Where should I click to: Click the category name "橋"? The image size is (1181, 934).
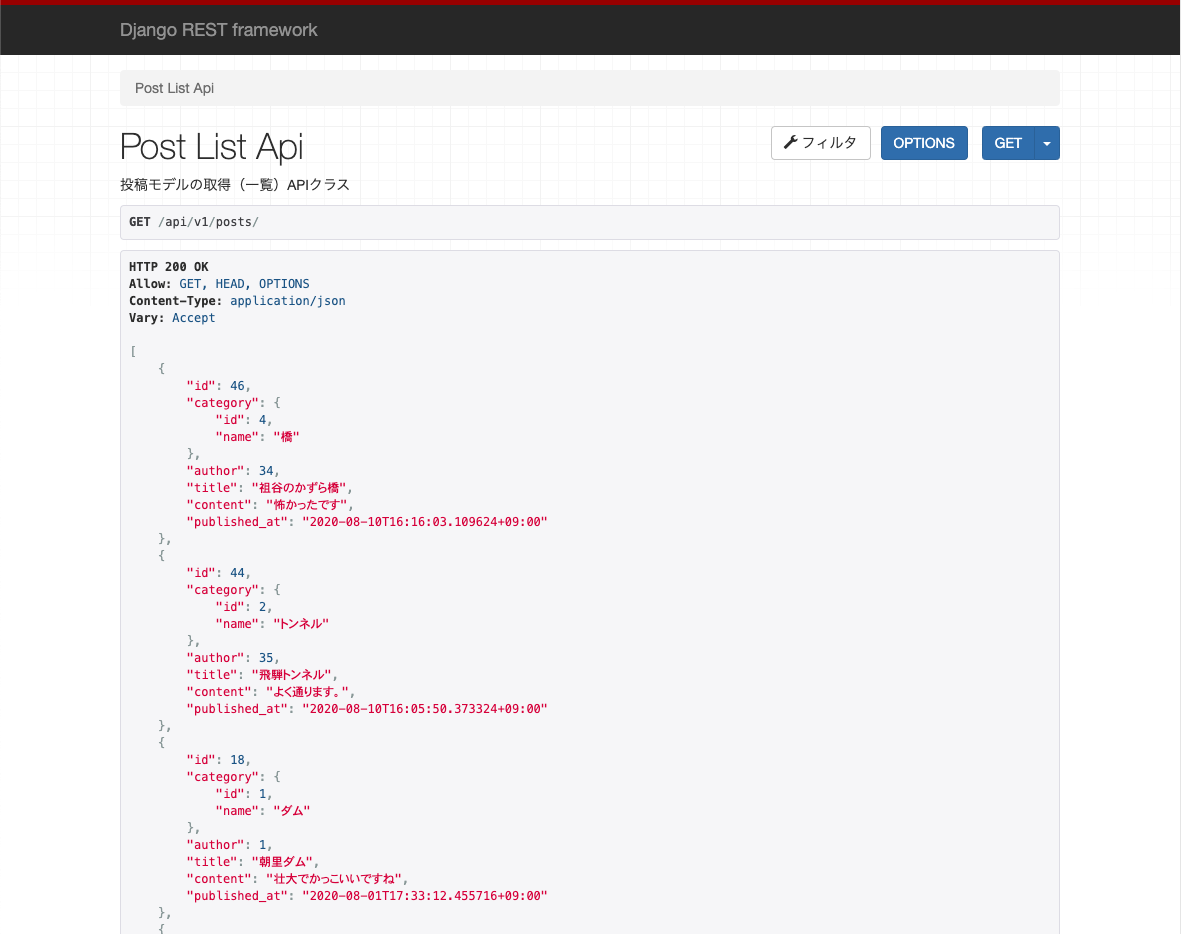tap(286, 437)
